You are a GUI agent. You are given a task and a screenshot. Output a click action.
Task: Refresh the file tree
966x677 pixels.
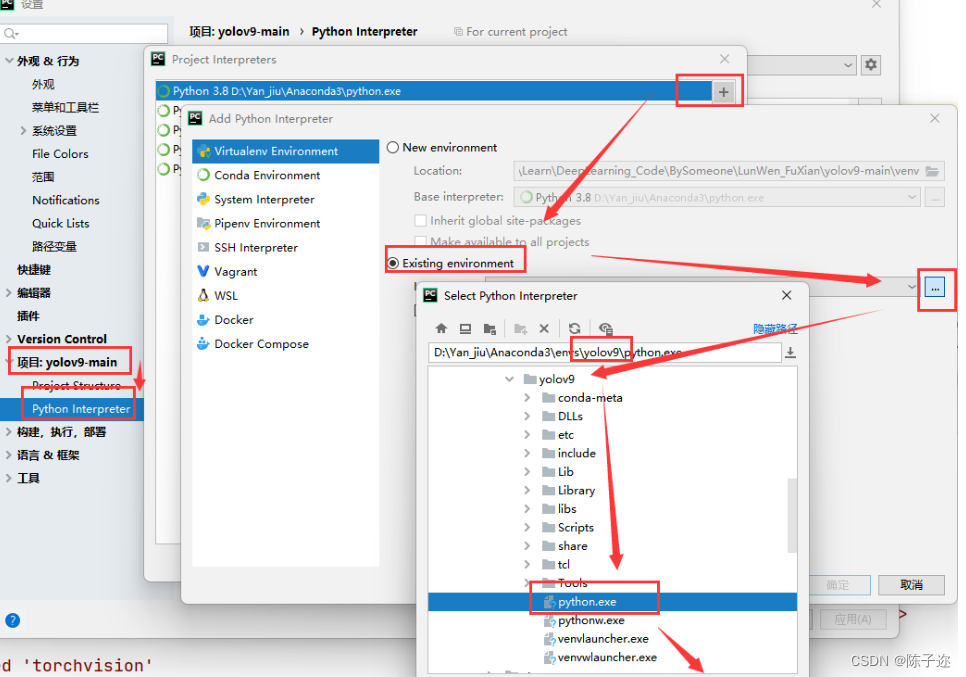pyautogui.click(x=575, y=328)
